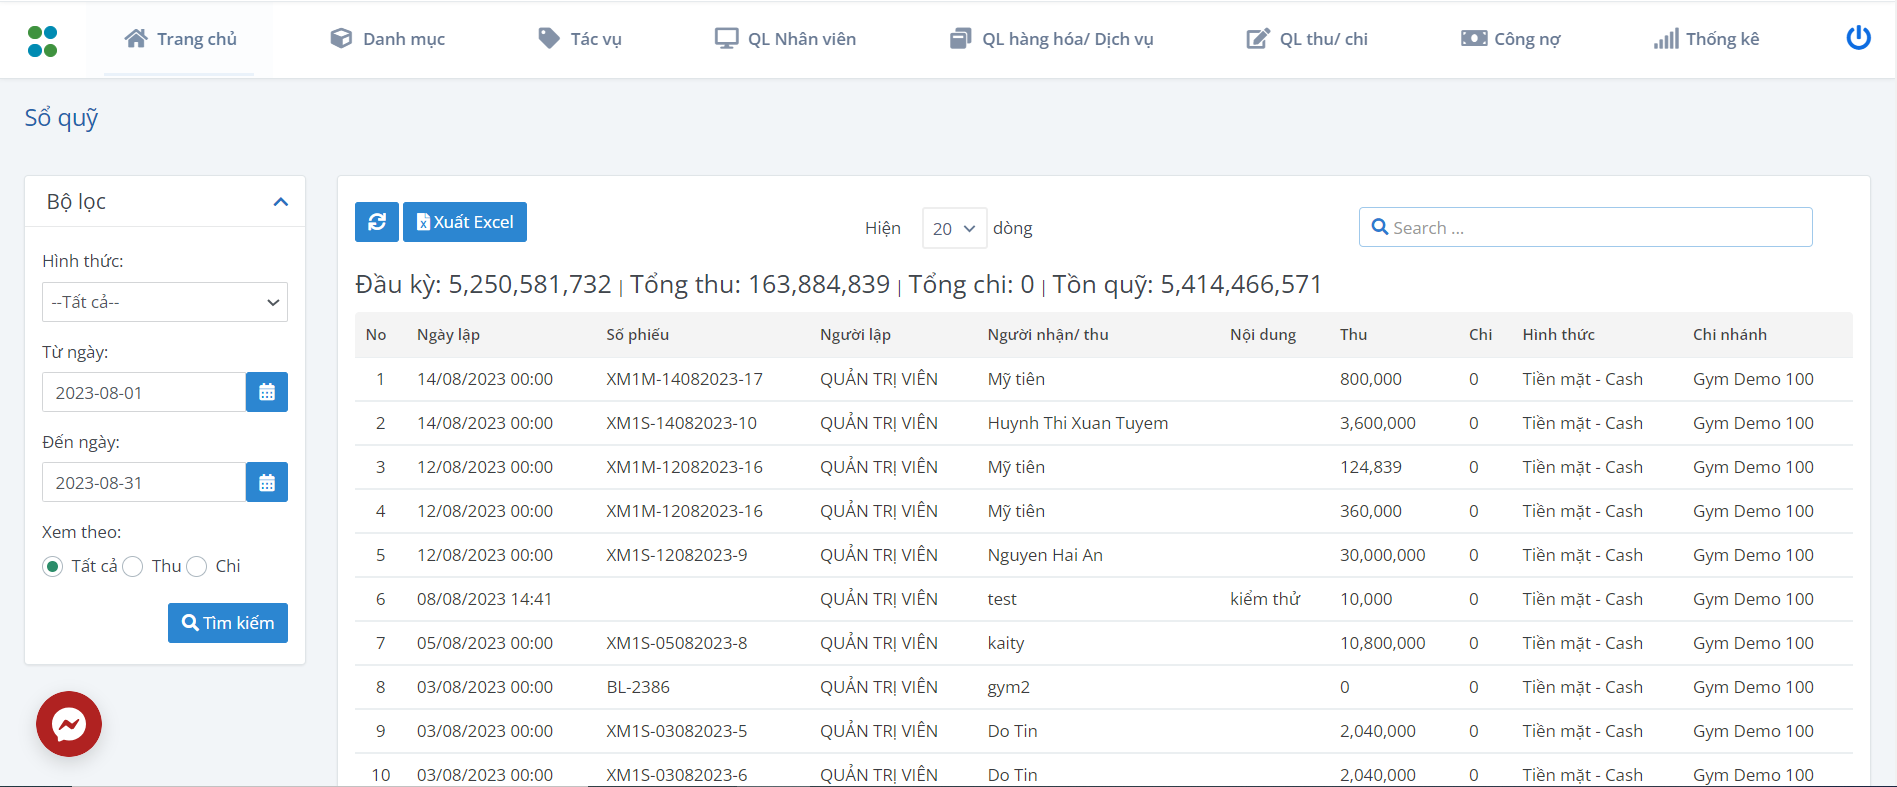This screenshot has width=1897, height=787.
Task: Open the Hình thức dropdown
Action: (165, 302)
